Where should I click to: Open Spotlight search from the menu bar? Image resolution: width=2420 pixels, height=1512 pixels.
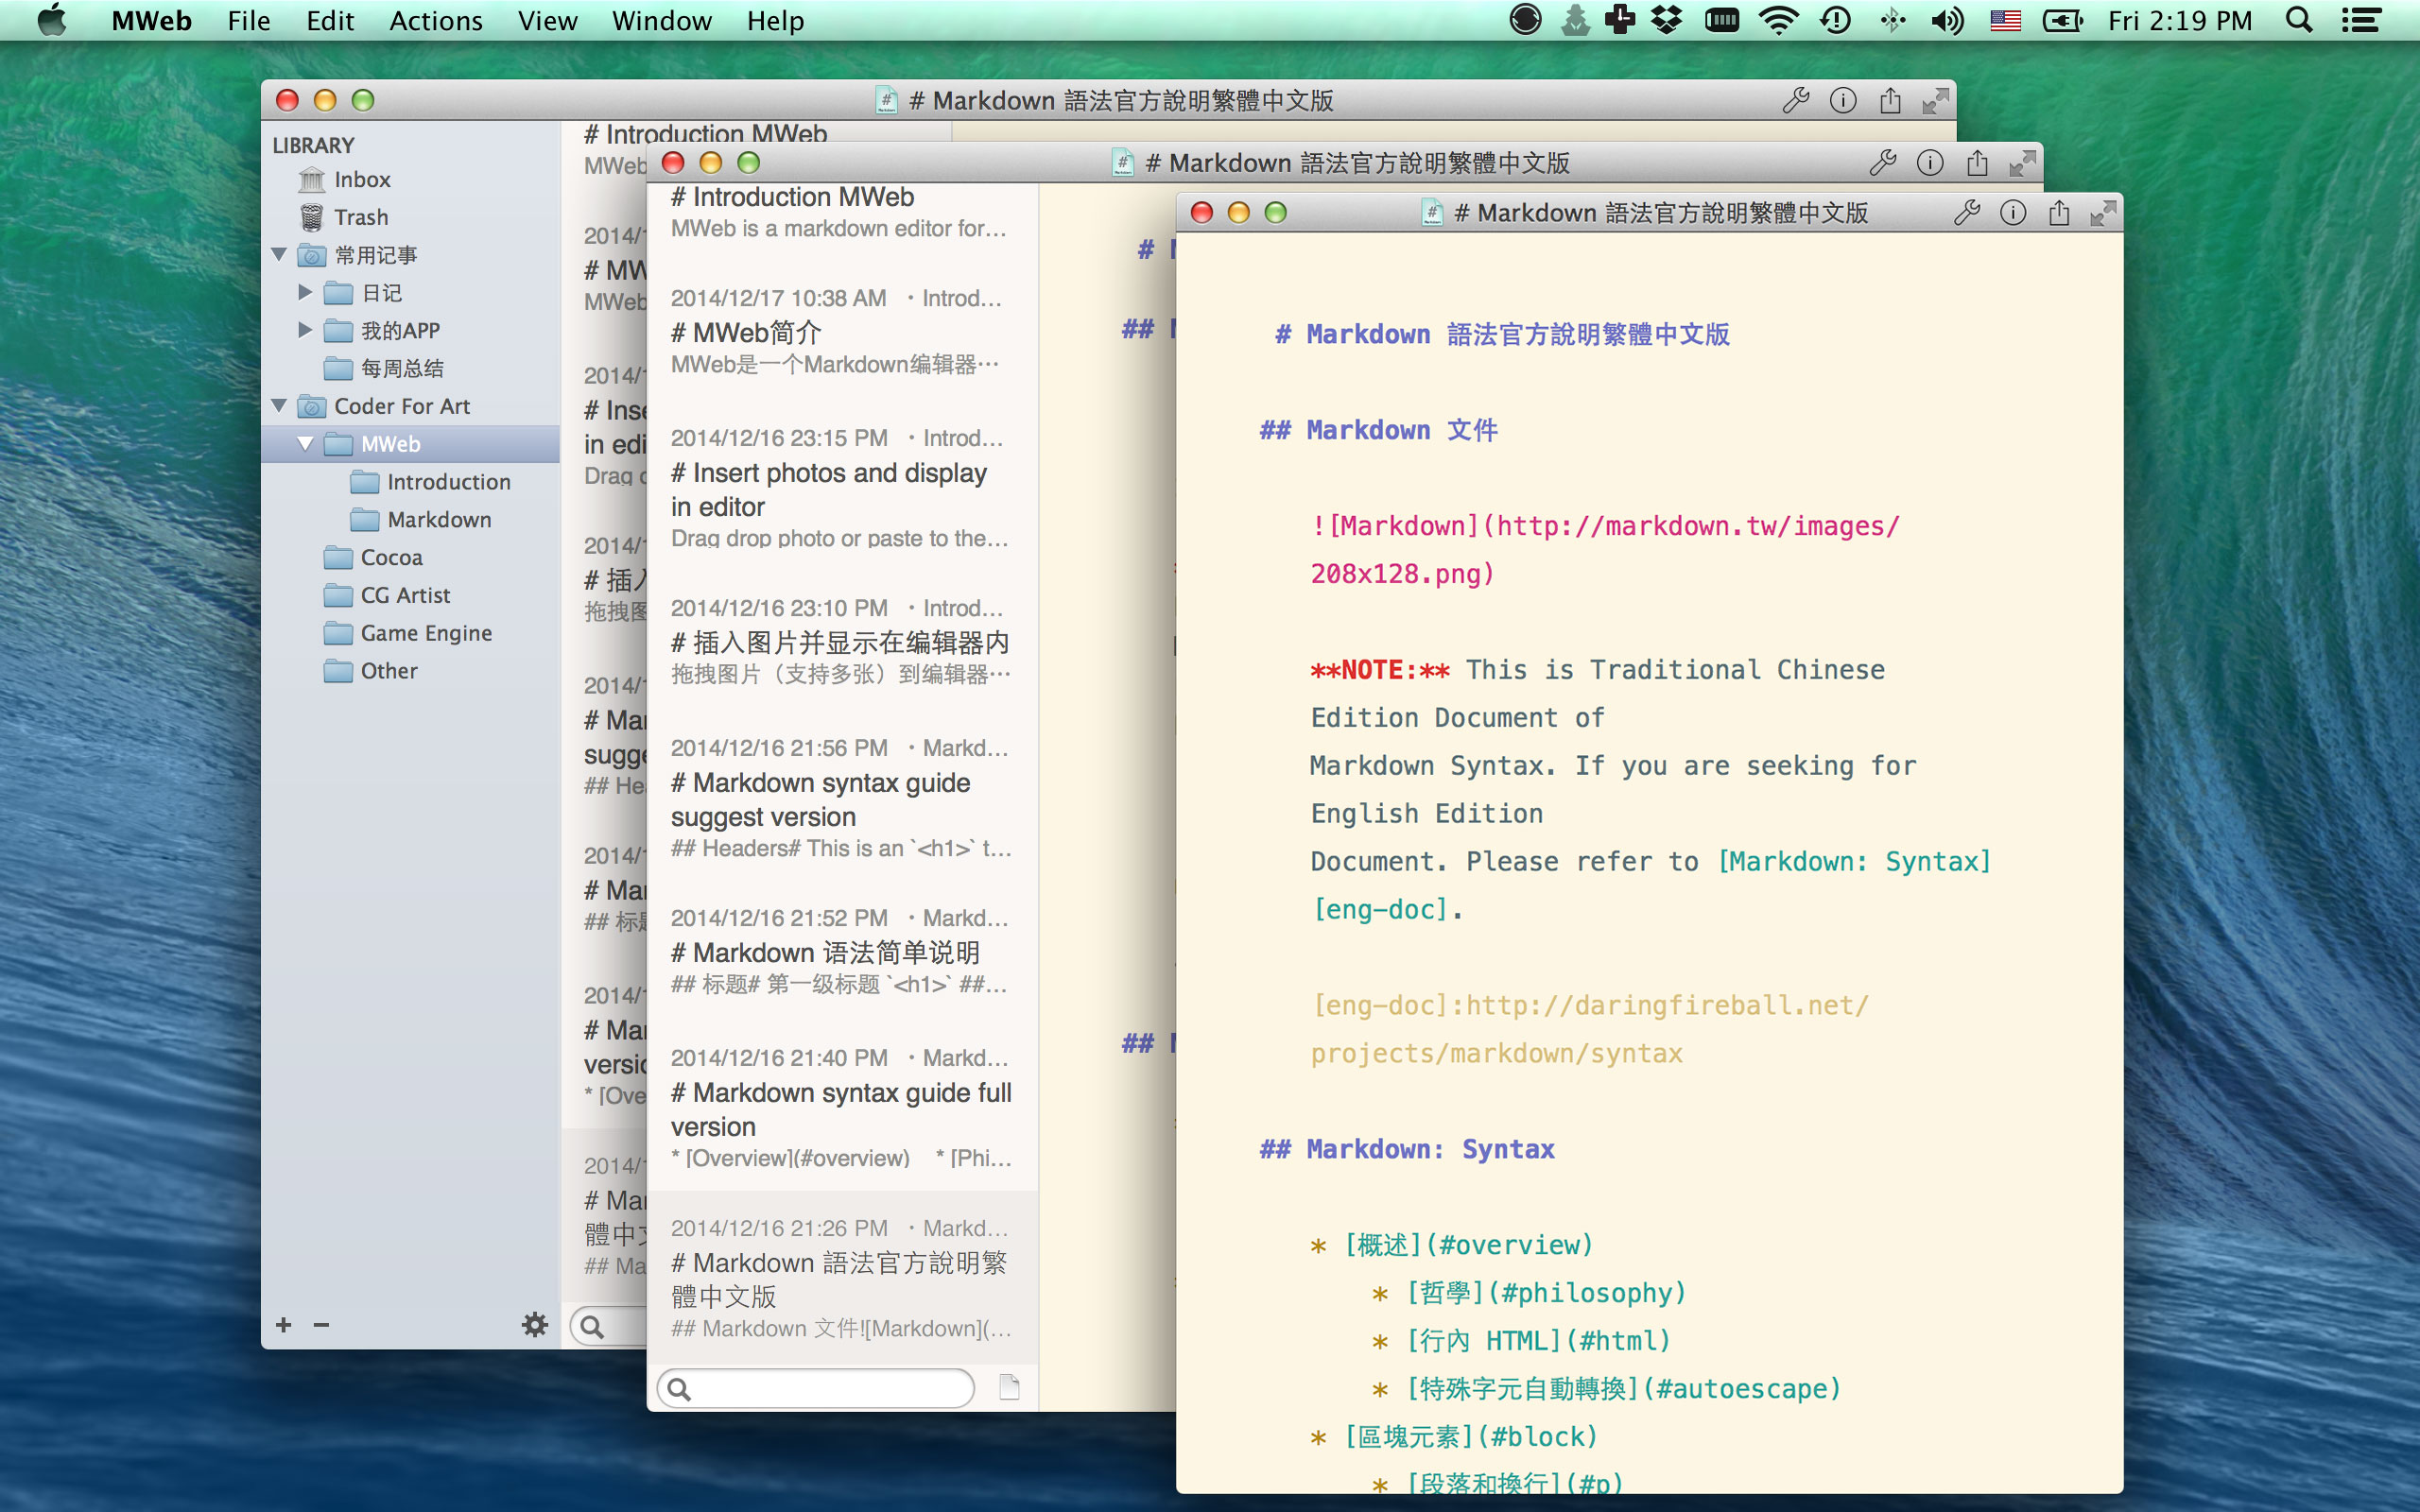coord(2297,20)
